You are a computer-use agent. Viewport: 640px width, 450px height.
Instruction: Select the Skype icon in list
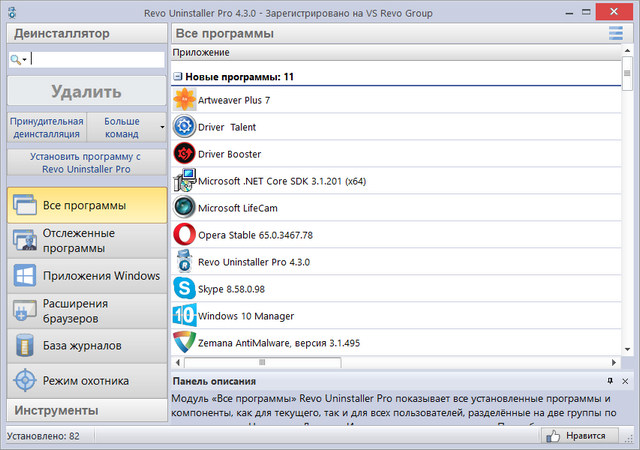(184, 289)
